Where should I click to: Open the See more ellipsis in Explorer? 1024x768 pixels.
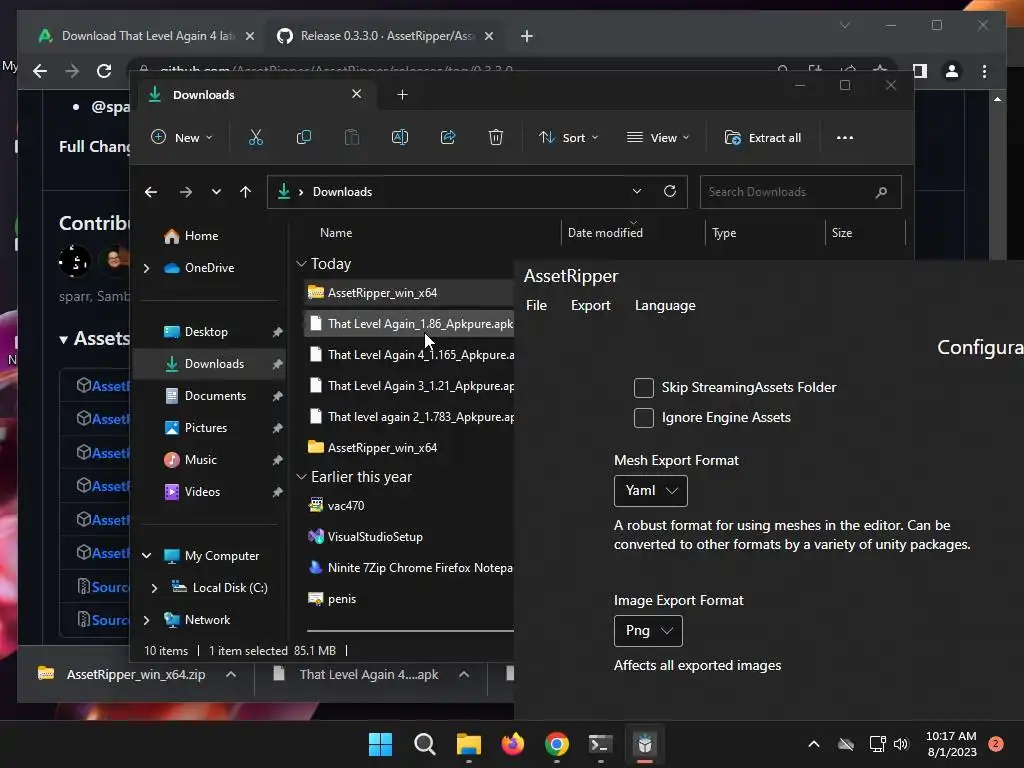(x=844, y=138)
